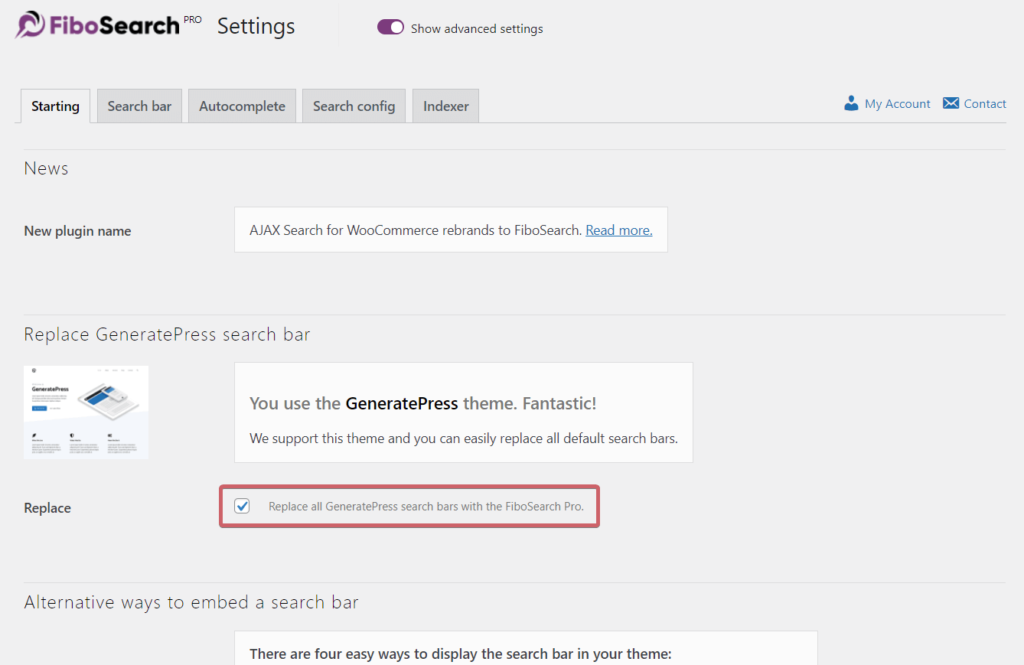Toggle Show advanced settings switch
1024x665 pixels.
coord(391,27)
